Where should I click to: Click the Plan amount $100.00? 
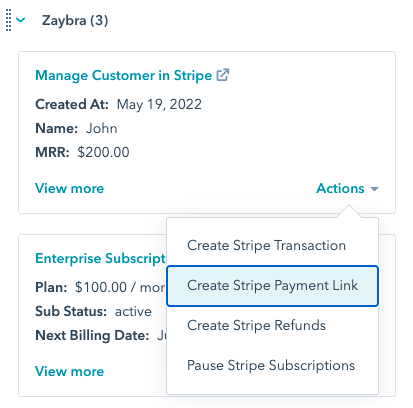click(101, 287)
